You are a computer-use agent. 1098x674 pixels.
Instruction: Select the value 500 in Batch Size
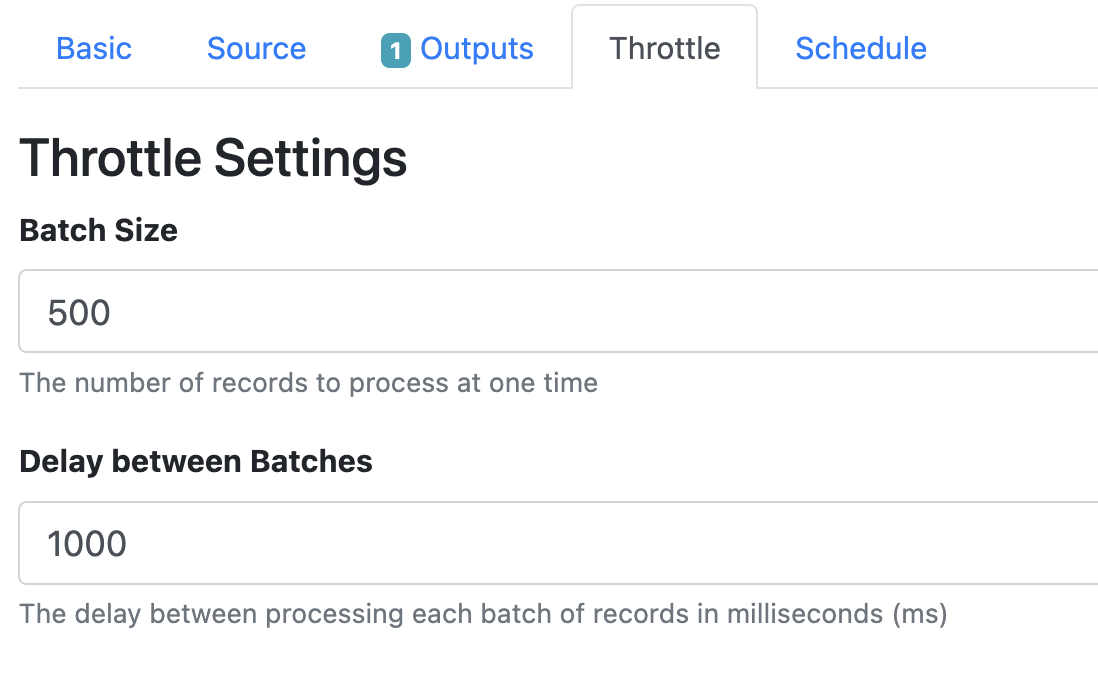(78, 311)
